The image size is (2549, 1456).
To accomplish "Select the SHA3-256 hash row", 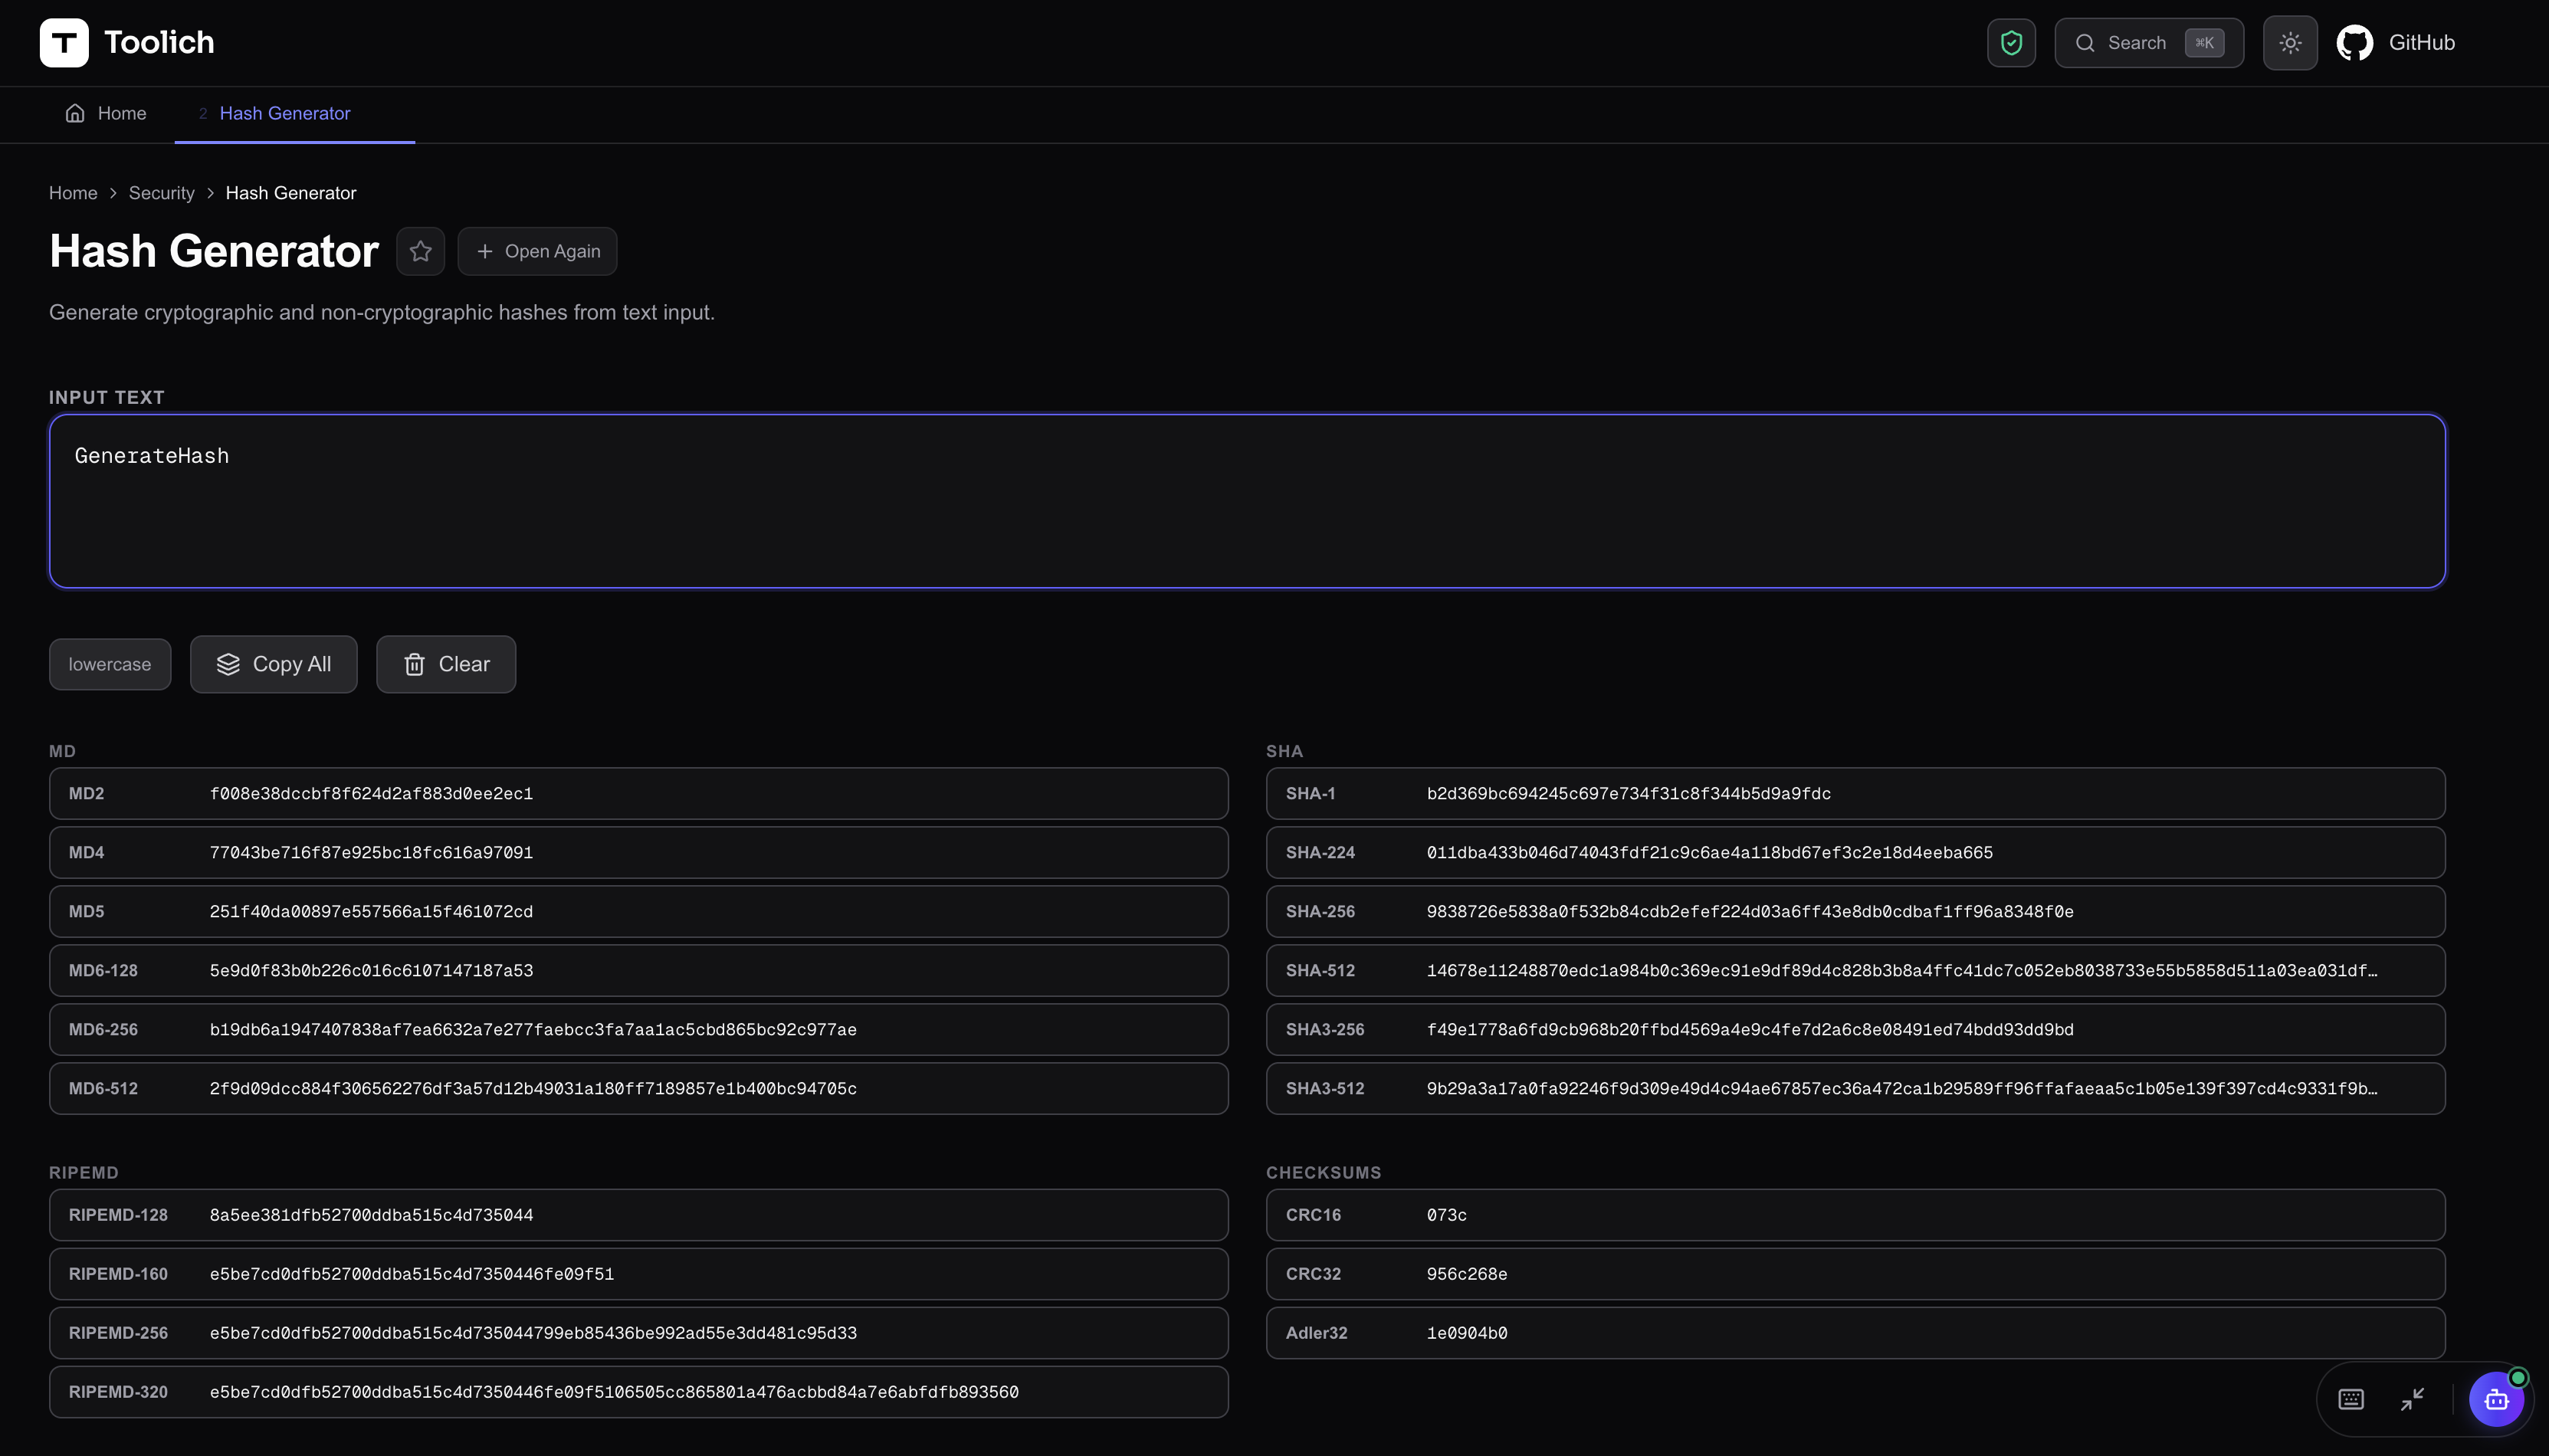I will click(1855, 1029).
